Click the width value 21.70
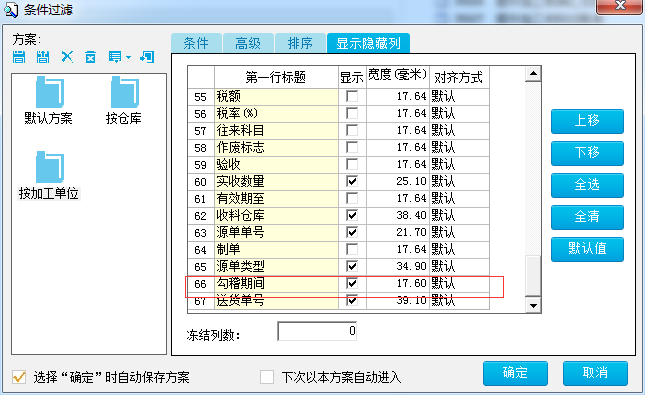 tap(398, 232)
